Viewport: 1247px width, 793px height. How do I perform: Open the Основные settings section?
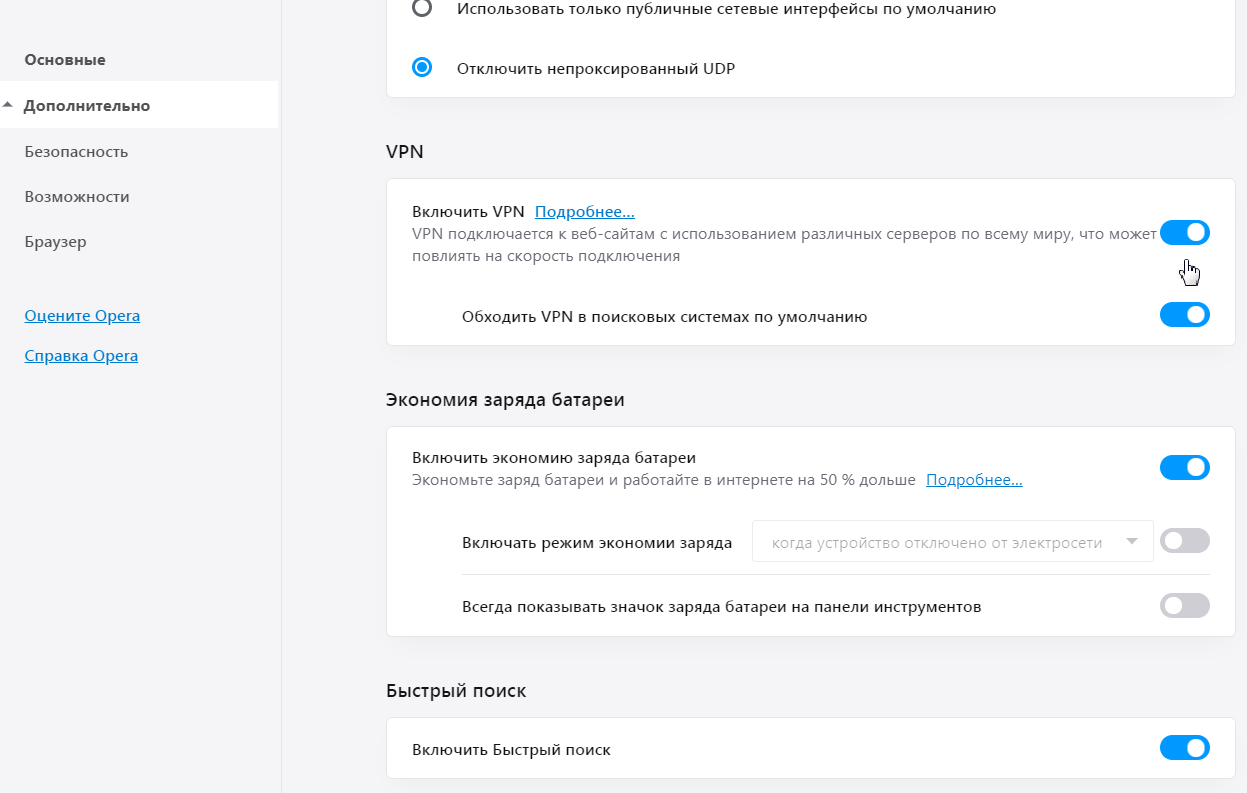coord(65,60)
